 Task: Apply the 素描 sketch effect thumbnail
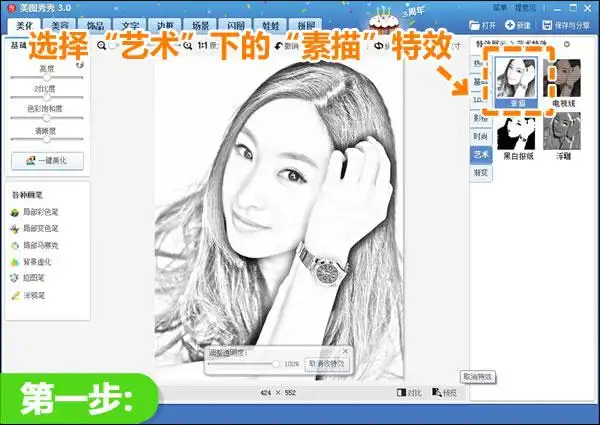(x=517, y=82)
